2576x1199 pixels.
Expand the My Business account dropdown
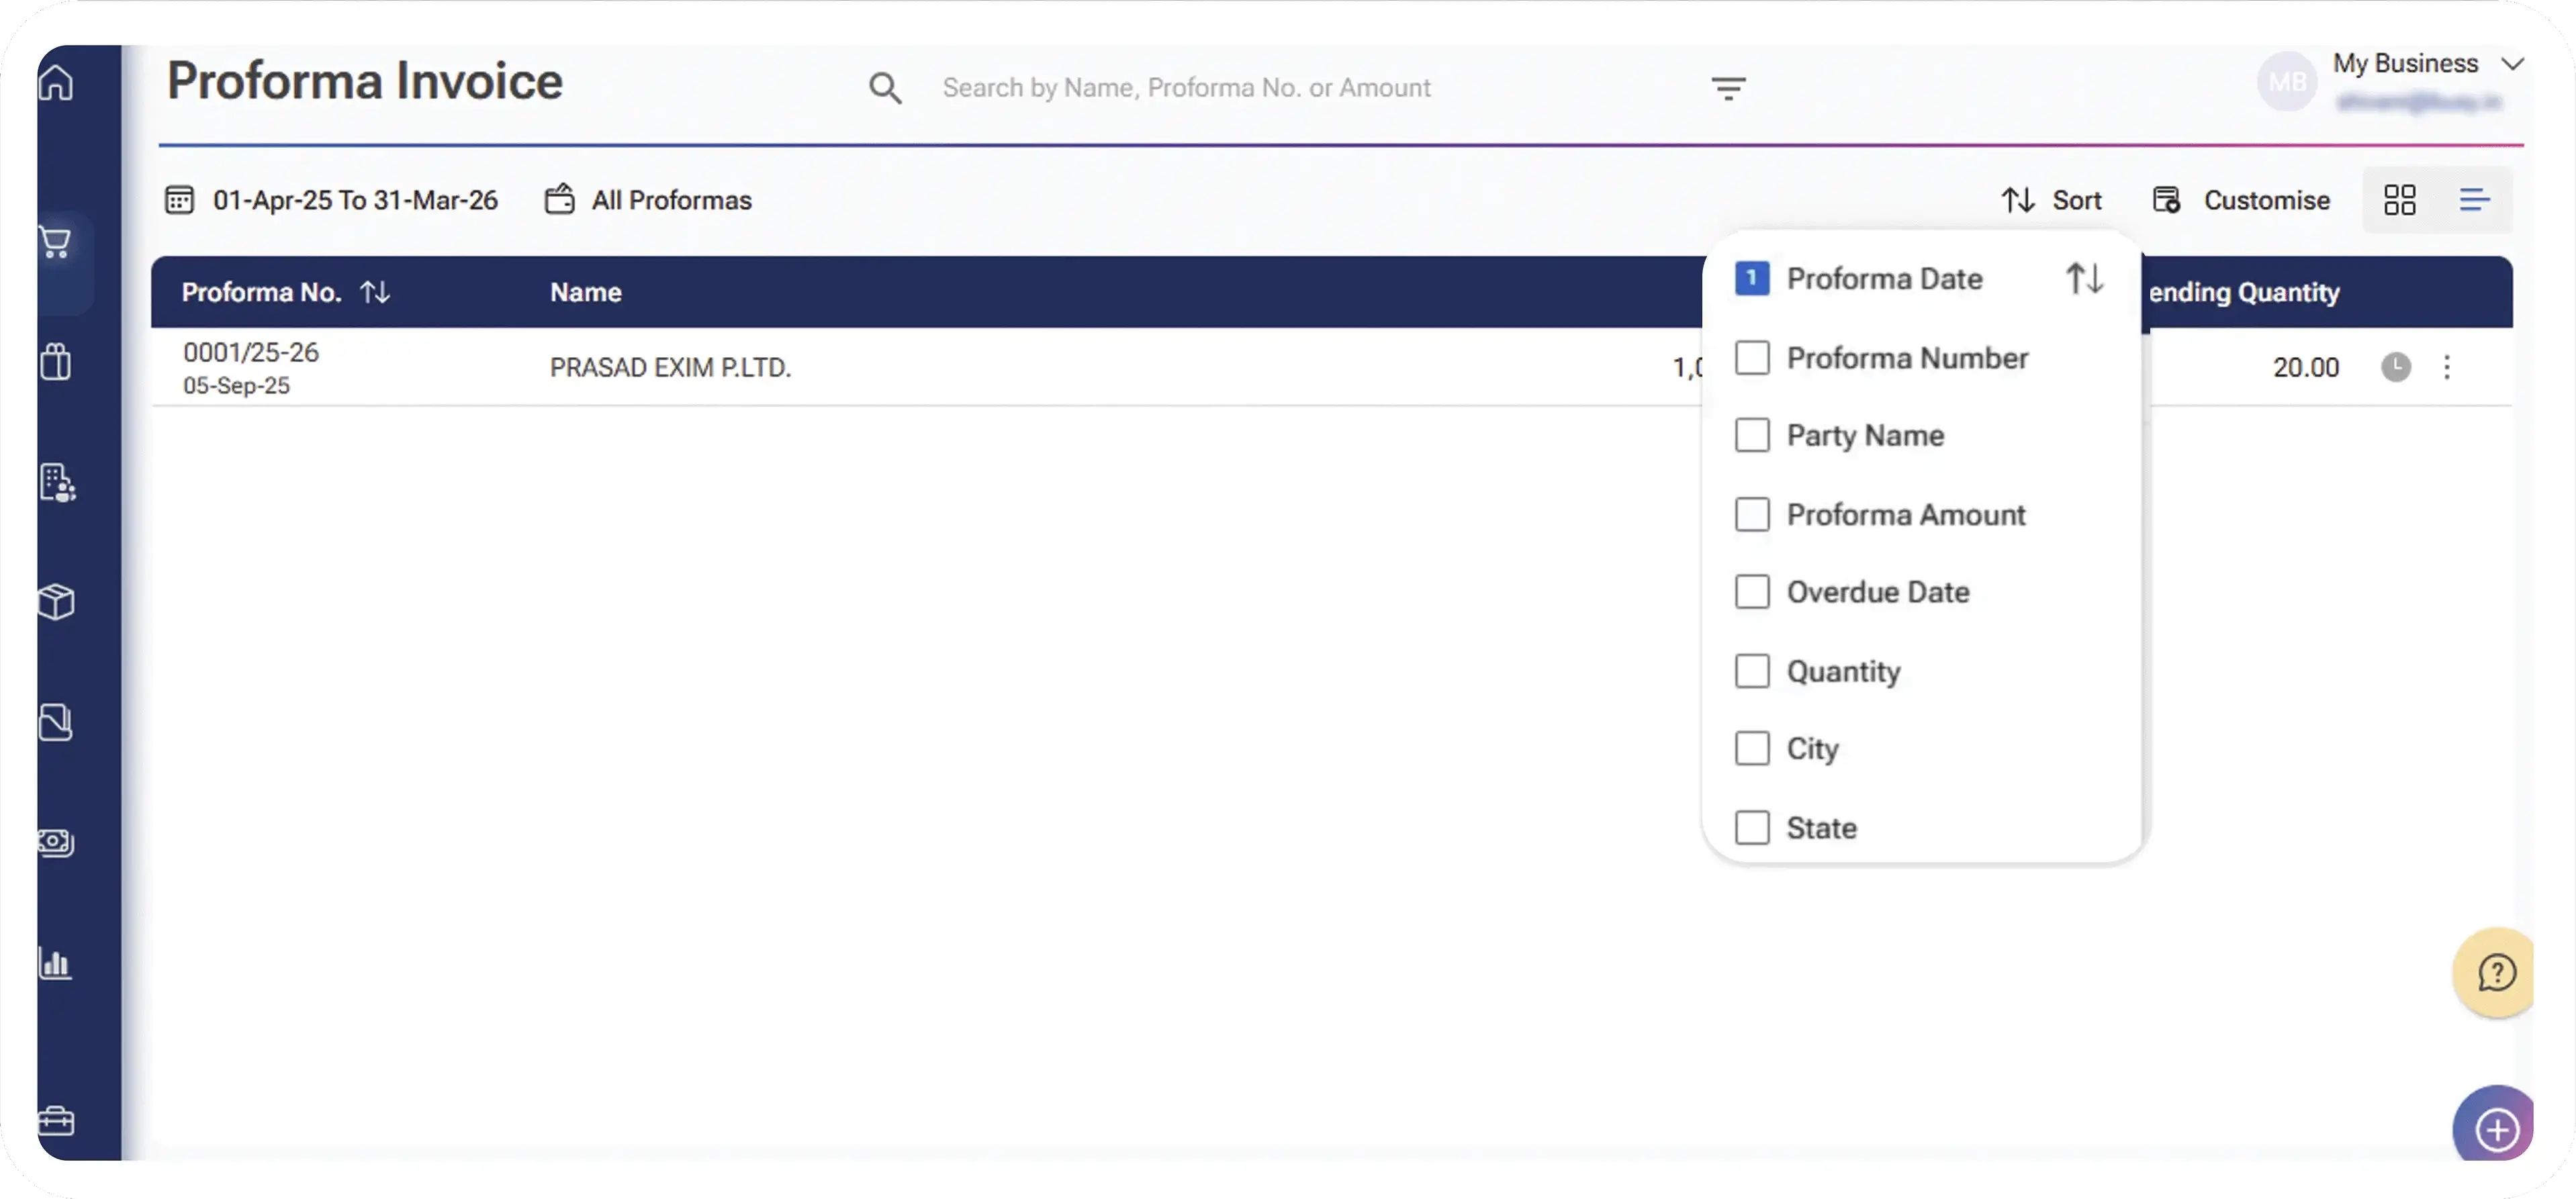(2511, 64)
